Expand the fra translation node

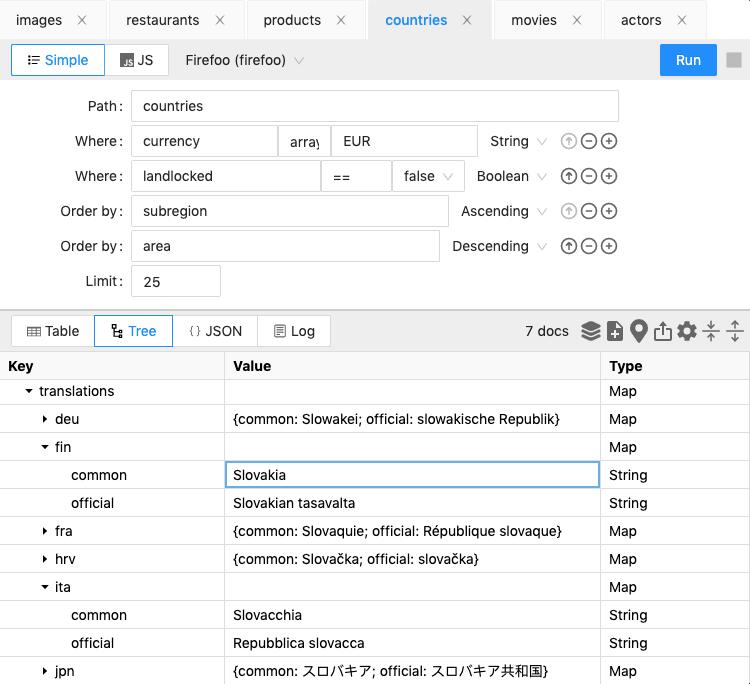44,531
